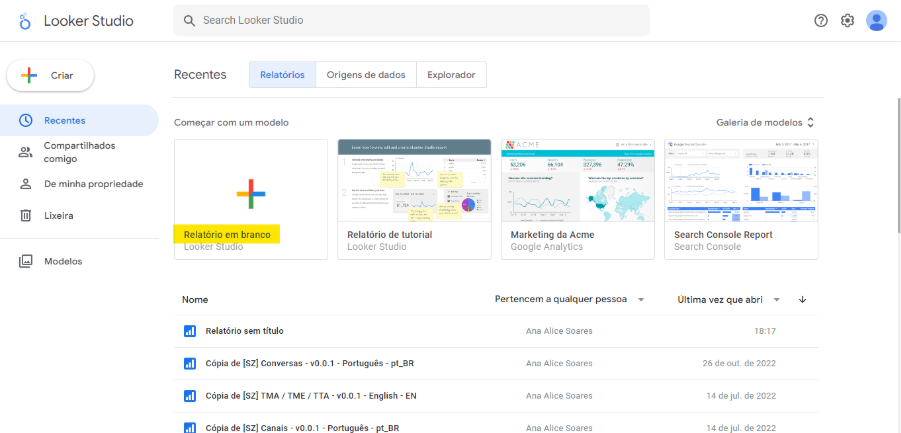901x433 pixels.
Task: Open Cópia de [SZ] Conversas - v0.0.1 report
Action: [x=496, y=364]
